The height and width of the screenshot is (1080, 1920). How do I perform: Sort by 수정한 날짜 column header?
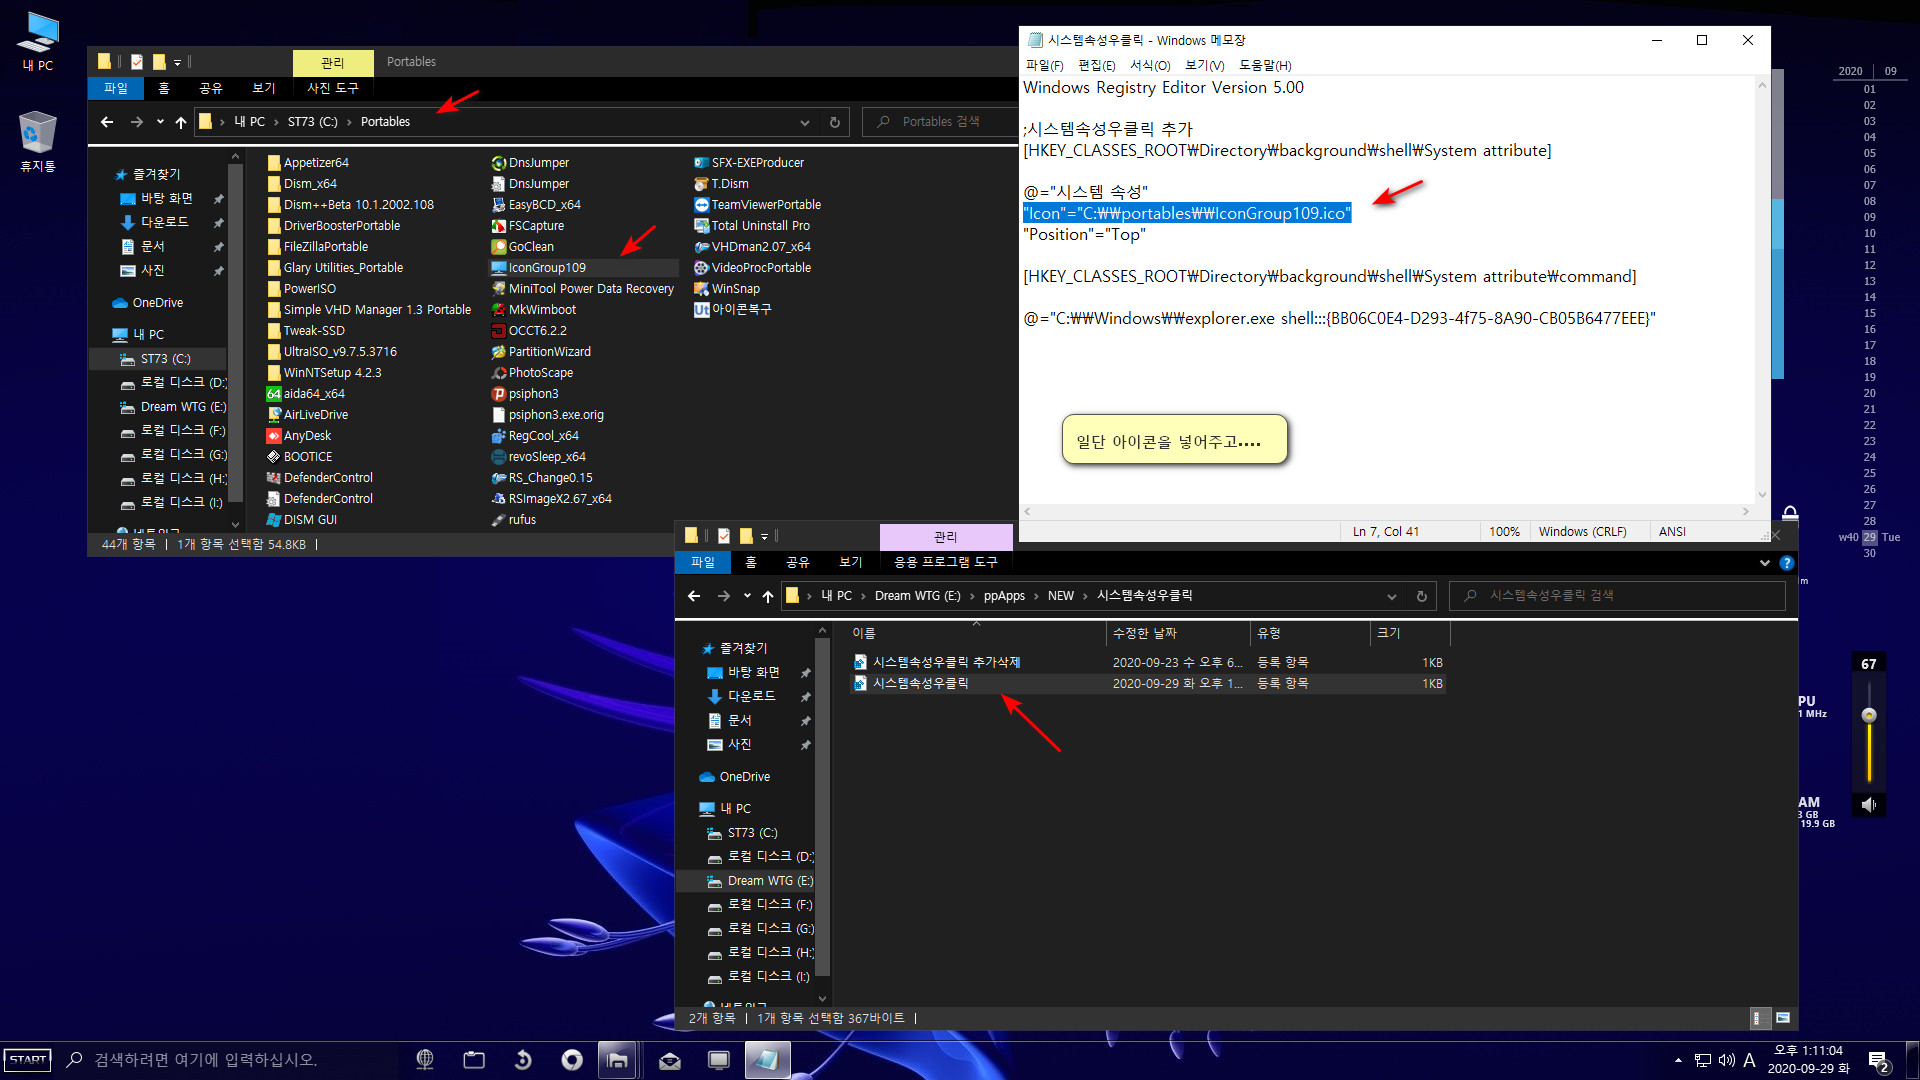tap(1178, 633)
